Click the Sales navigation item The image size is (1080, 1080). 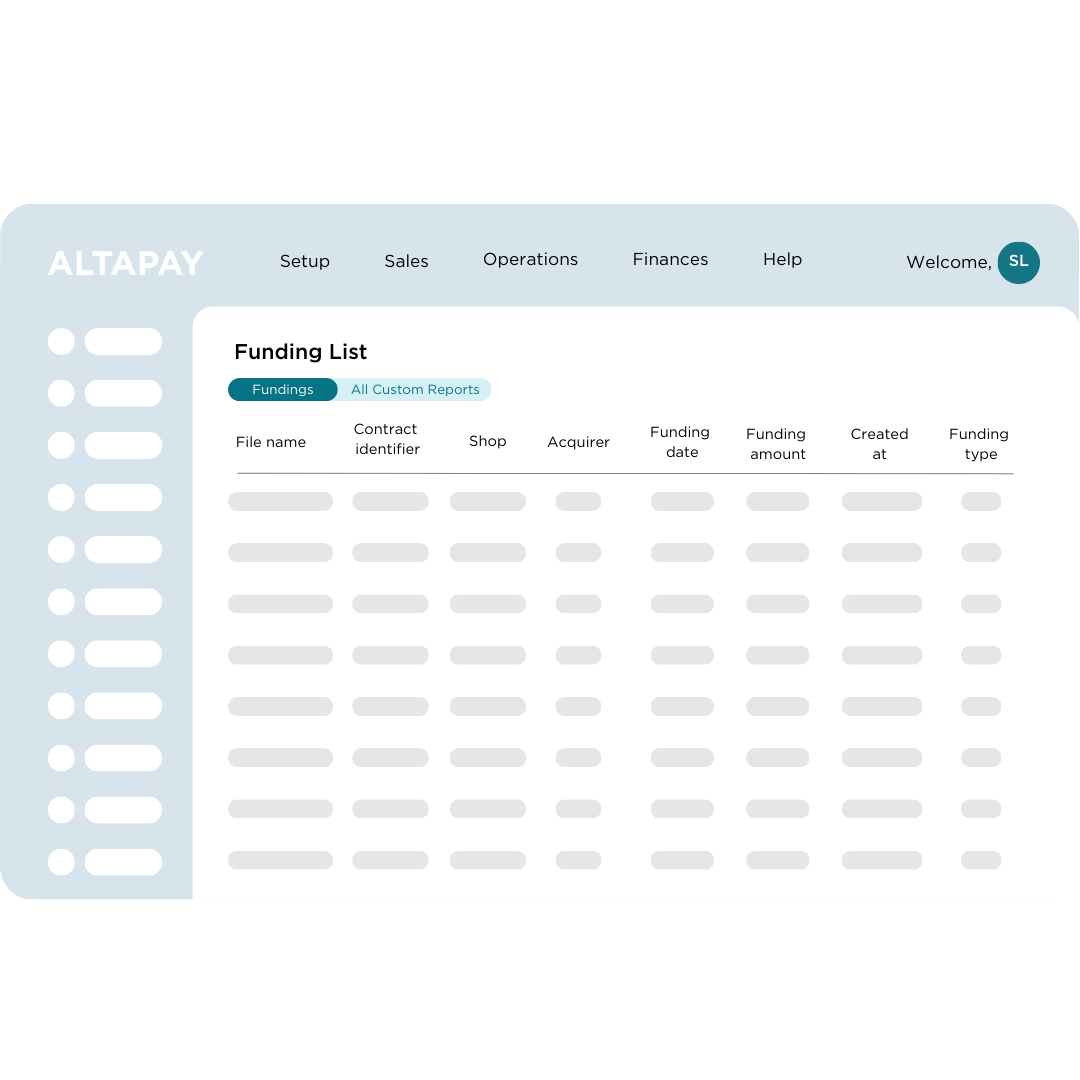tap(406, 261)
